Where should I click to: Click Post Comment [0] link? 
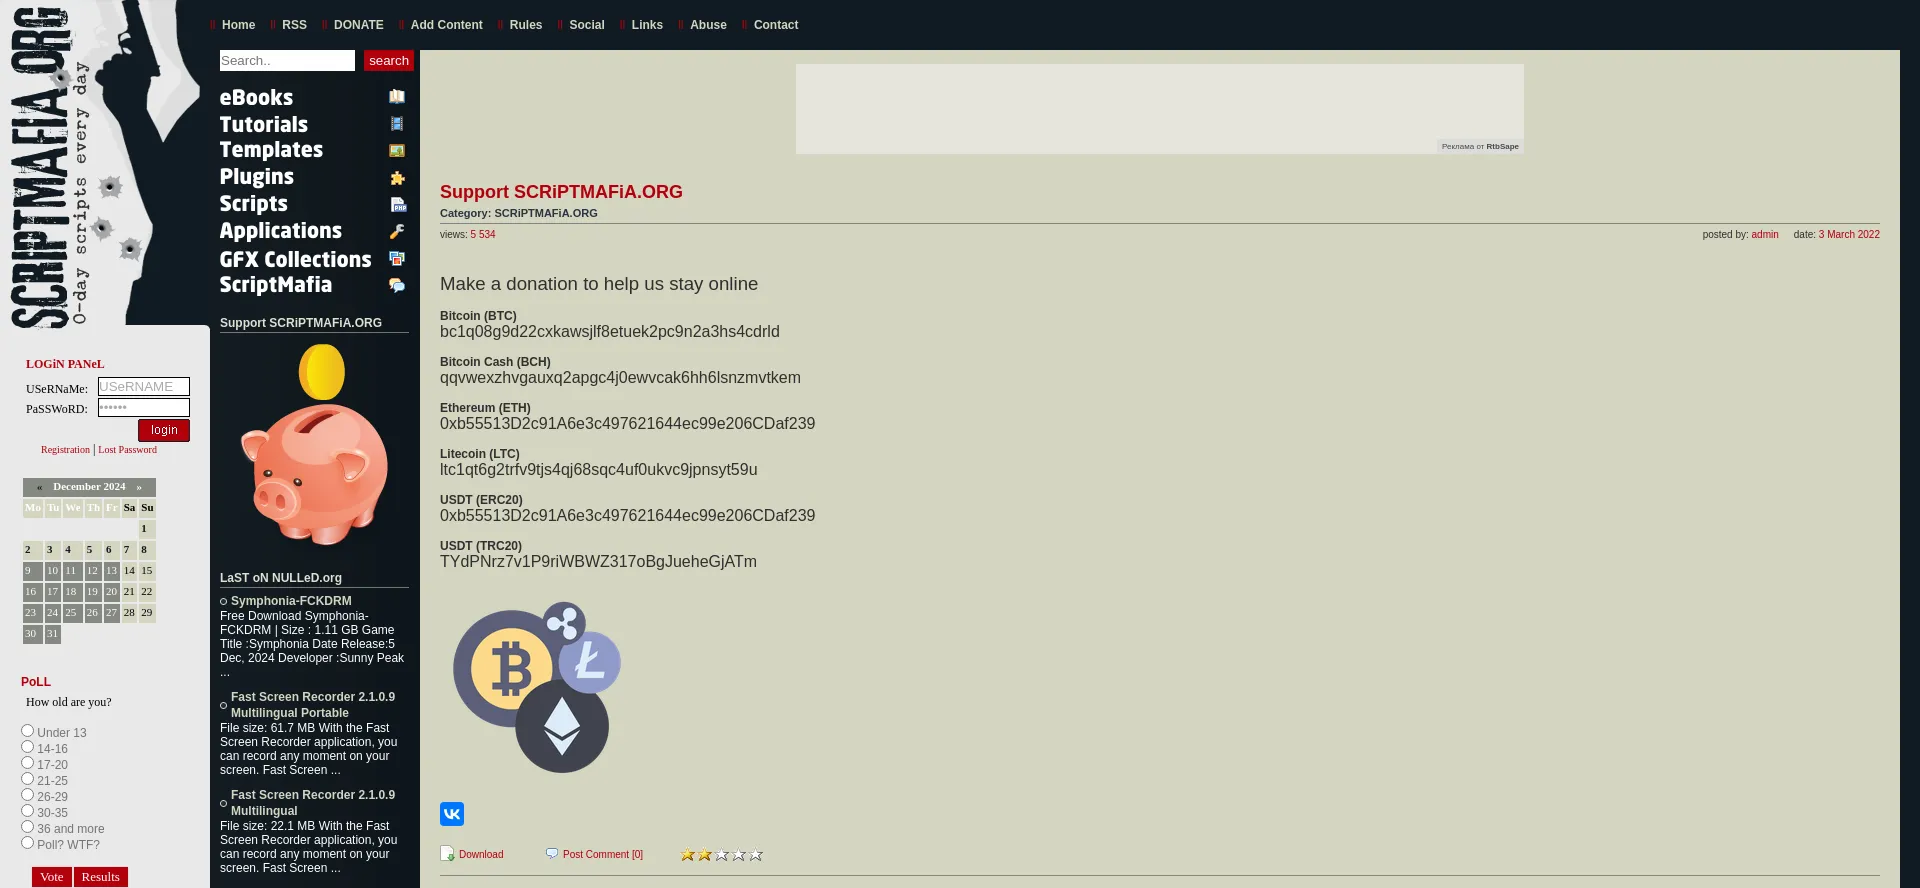[x=603, y=855]
